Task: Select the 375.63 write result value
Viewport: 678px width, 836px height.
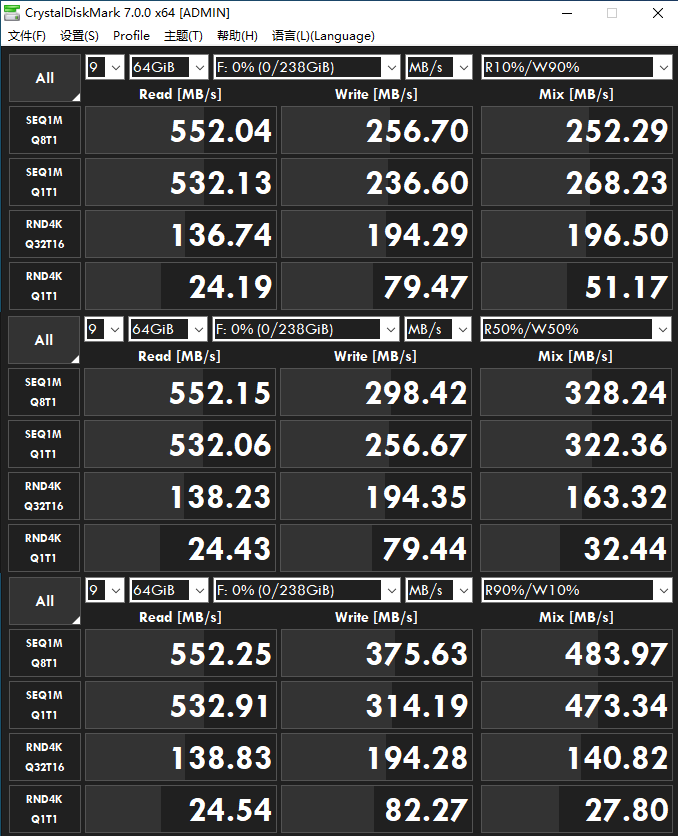Action: point(377,653)
